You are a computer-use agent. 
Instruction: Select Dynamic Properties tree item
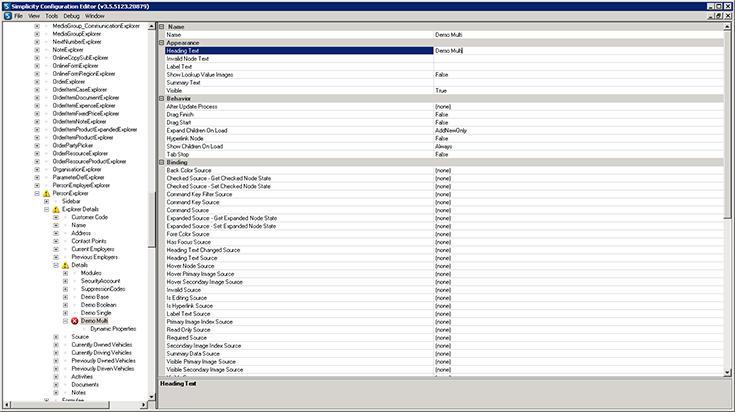pyautogui.click(x=113, y=329)
